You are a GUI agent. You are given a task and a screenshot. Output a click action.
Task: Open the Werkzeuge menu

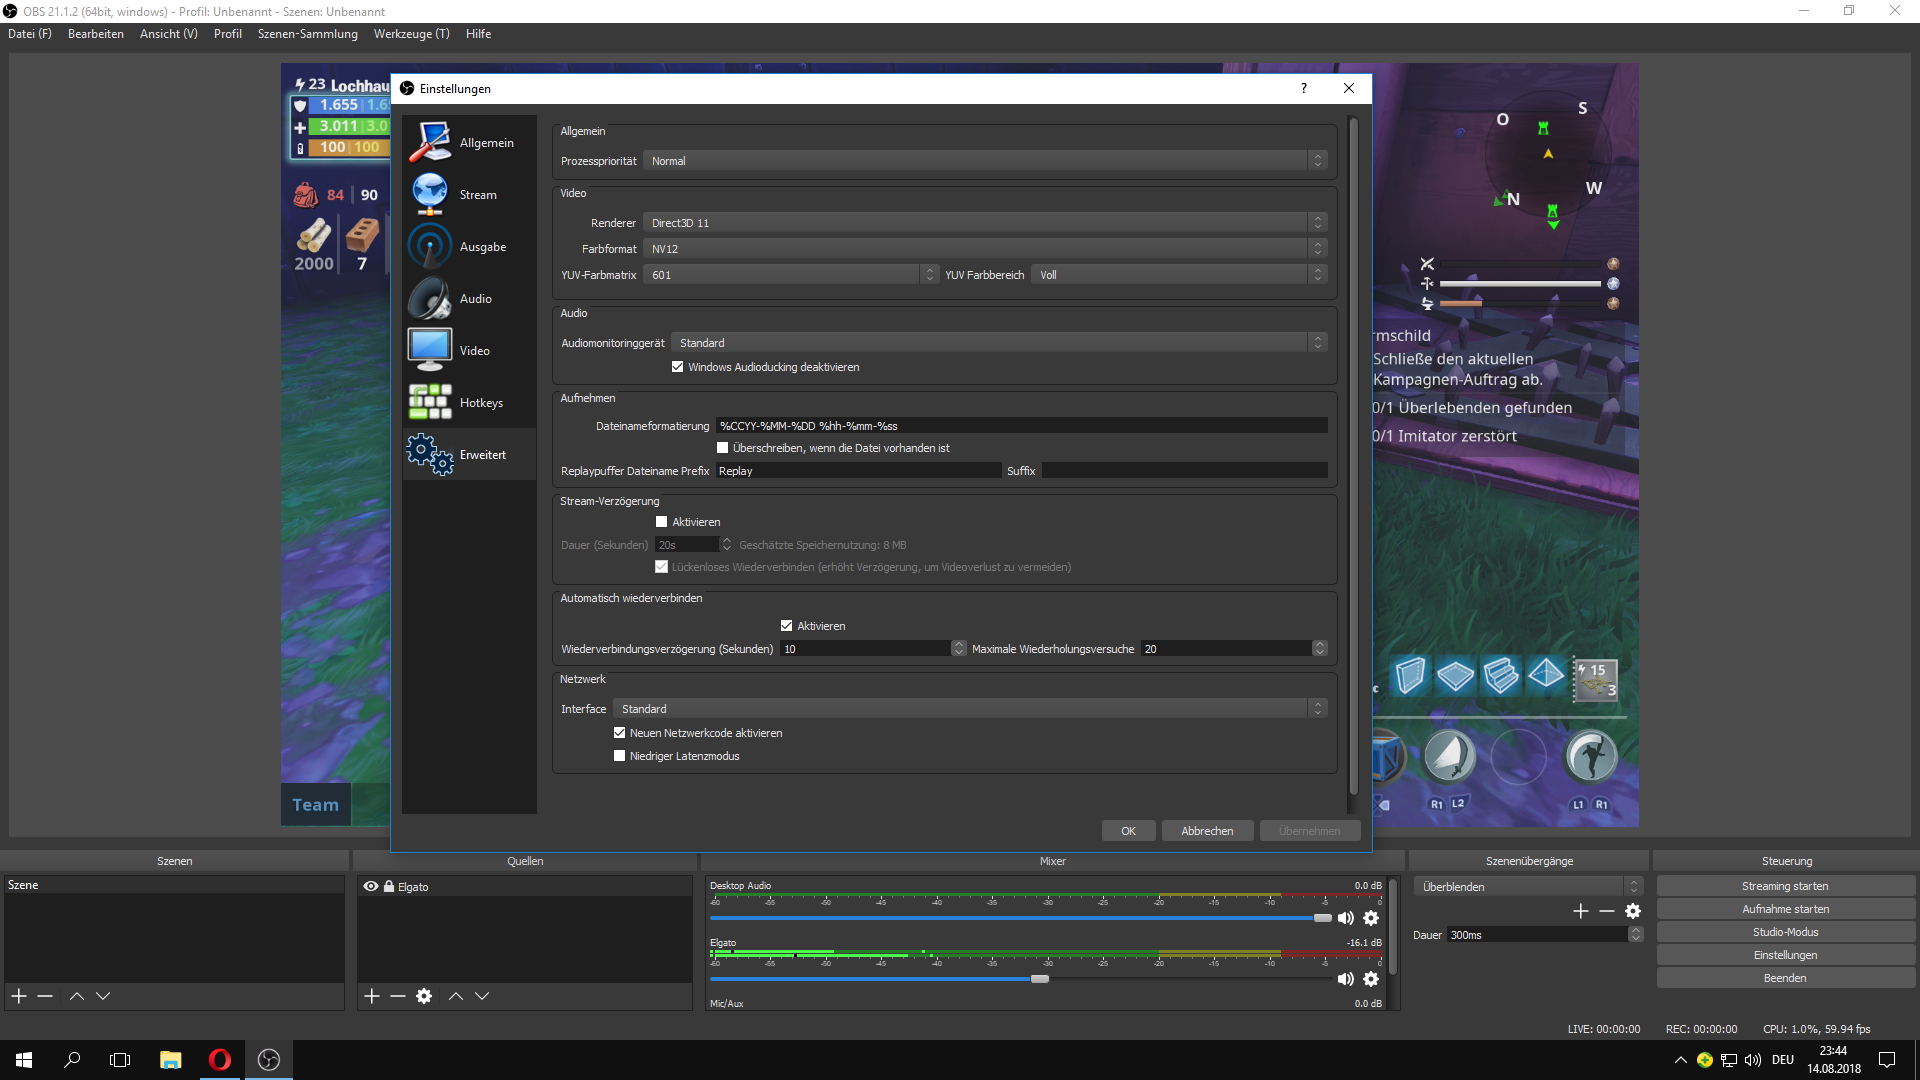pos(411,34)
